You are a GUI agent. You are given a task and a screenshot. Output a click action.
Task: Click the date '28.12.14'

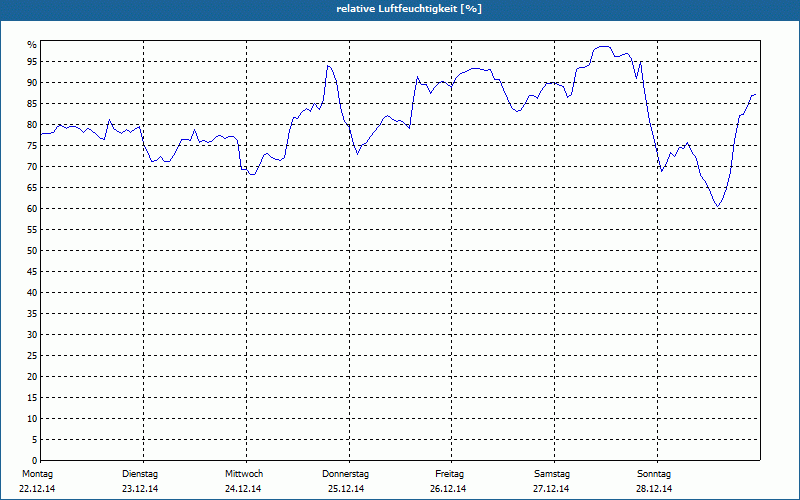click(x=654, y=489)
